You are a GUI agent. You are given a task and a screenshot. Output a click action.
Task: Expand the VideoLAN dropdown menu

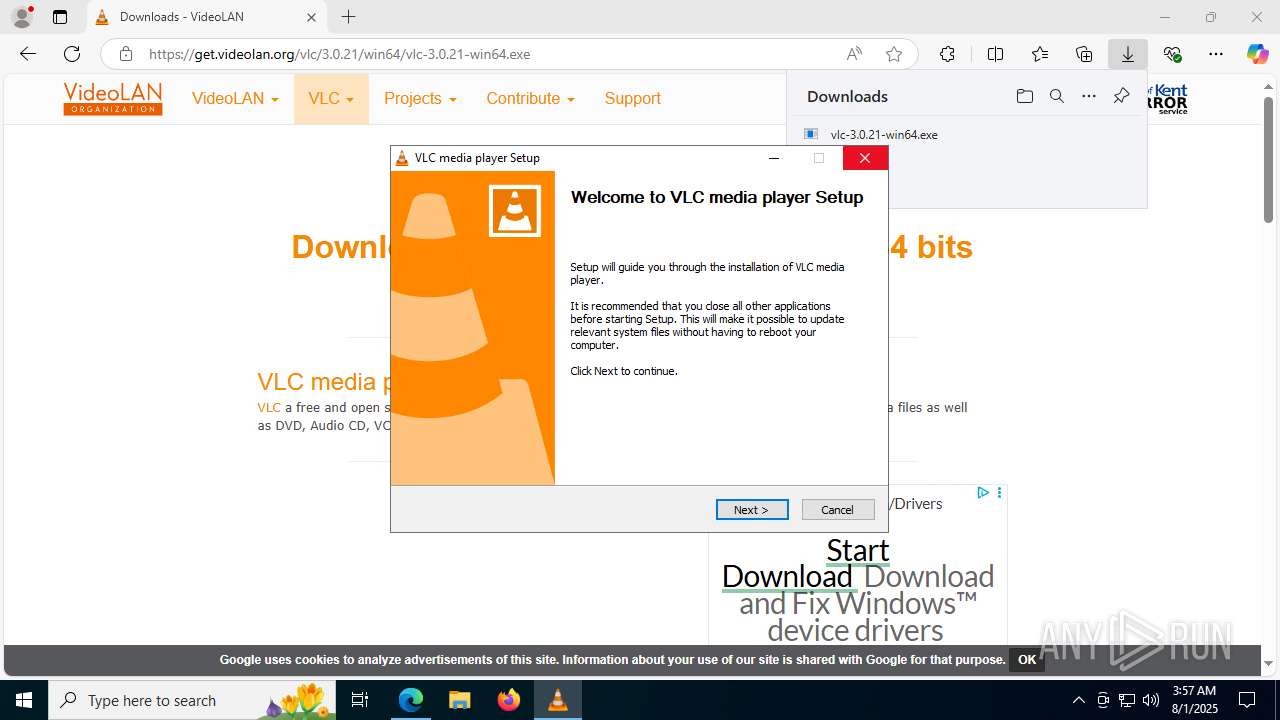(x=235, y=98)
